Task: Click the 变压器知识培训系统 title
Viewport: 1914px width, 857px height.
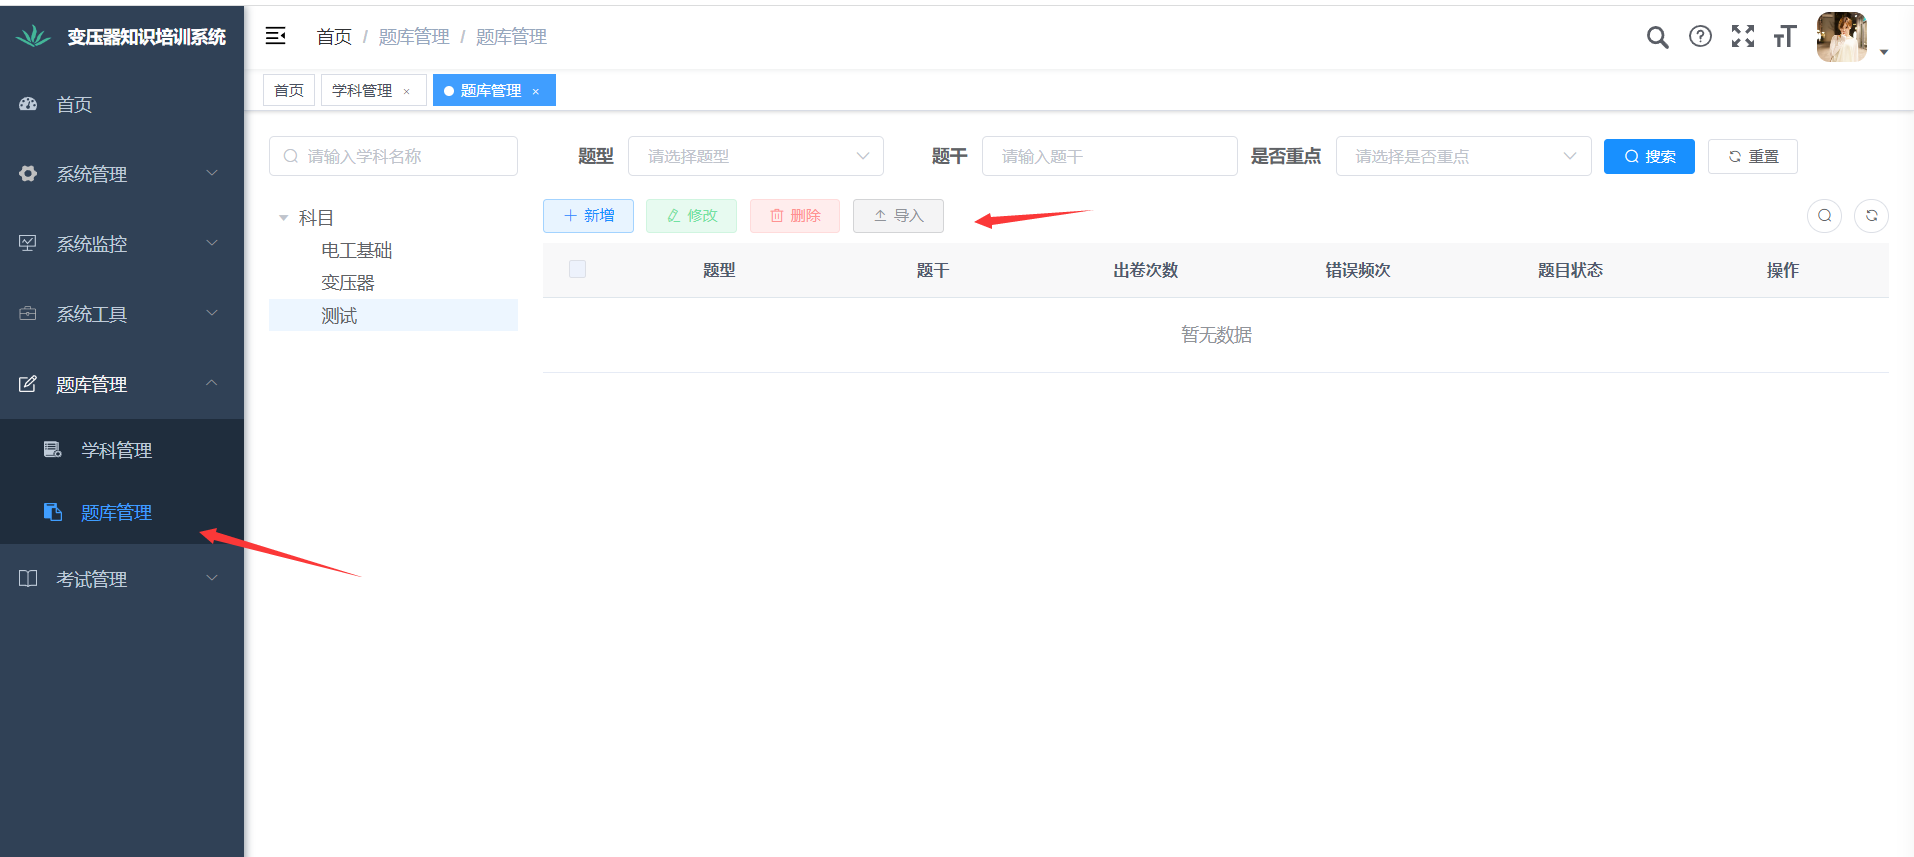Action: tap(146, 37)
